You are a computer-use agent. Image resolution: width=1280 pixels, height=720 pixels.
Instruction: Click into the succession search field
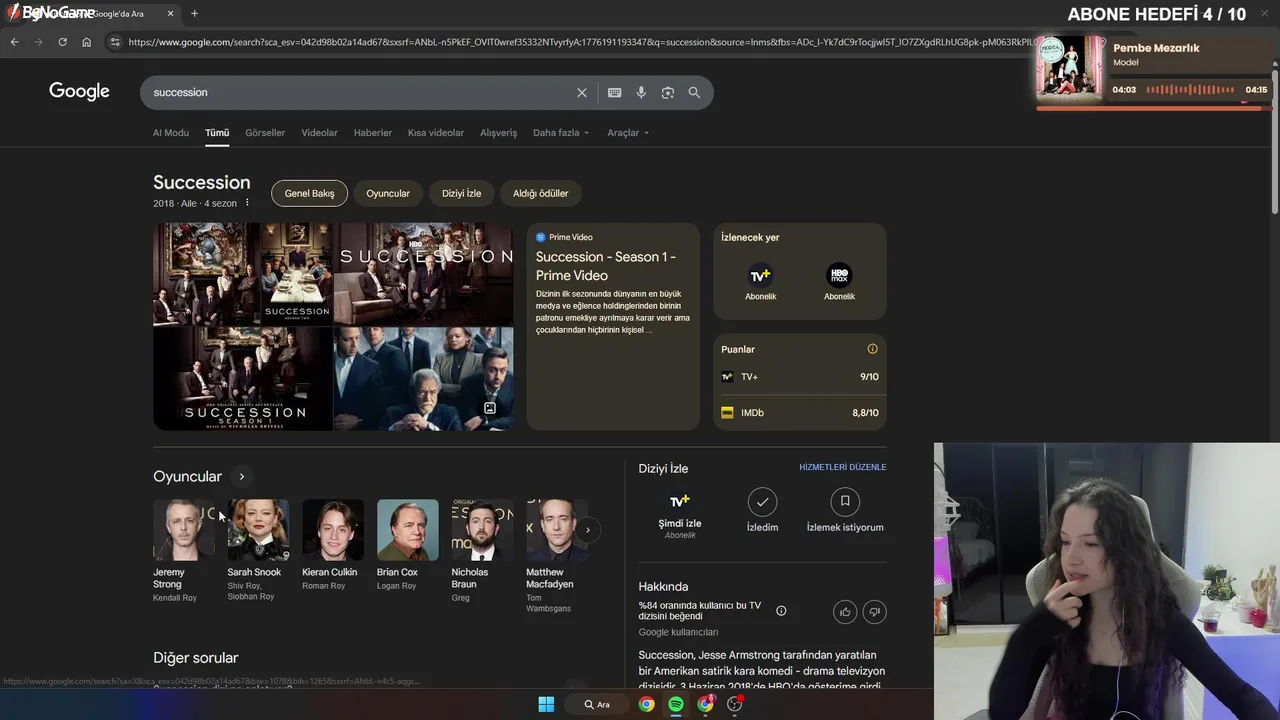click(x=360, y=92)
